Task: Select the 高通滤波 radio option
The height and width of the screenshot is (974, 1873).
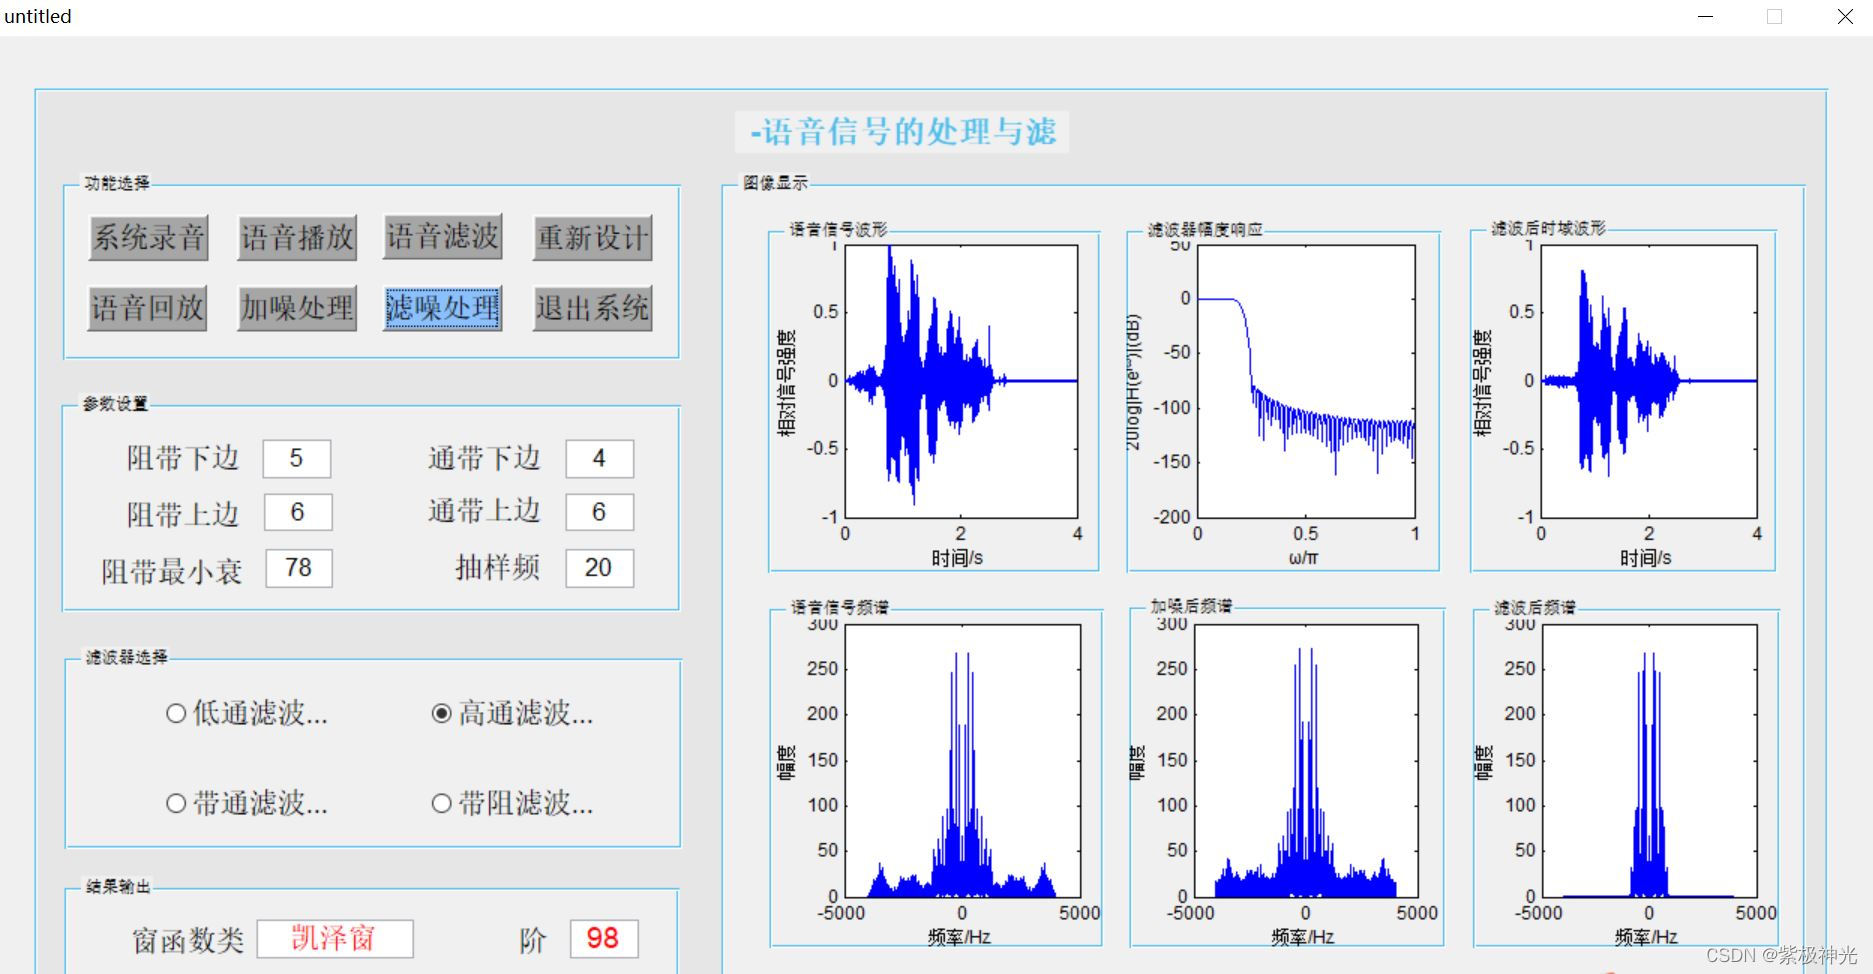Action: pyautogui.click(x=512, y=713)
